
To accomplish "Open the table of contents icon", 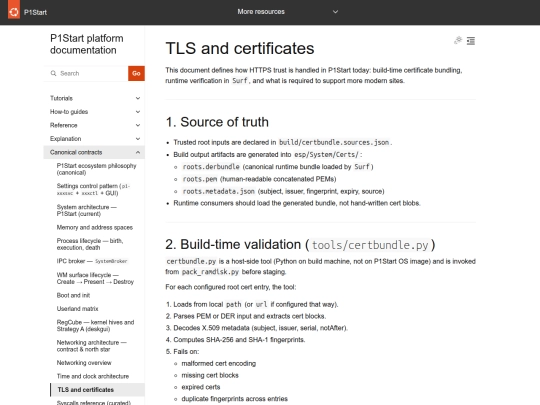I will (471, 41).
